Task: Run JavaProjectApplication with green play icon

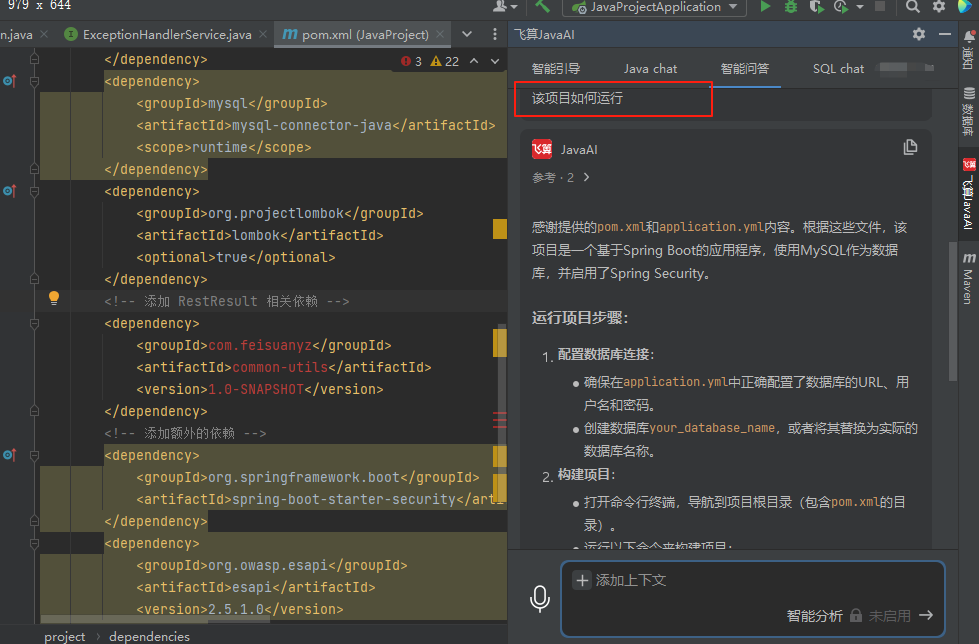Action: [x=765, y=7]
